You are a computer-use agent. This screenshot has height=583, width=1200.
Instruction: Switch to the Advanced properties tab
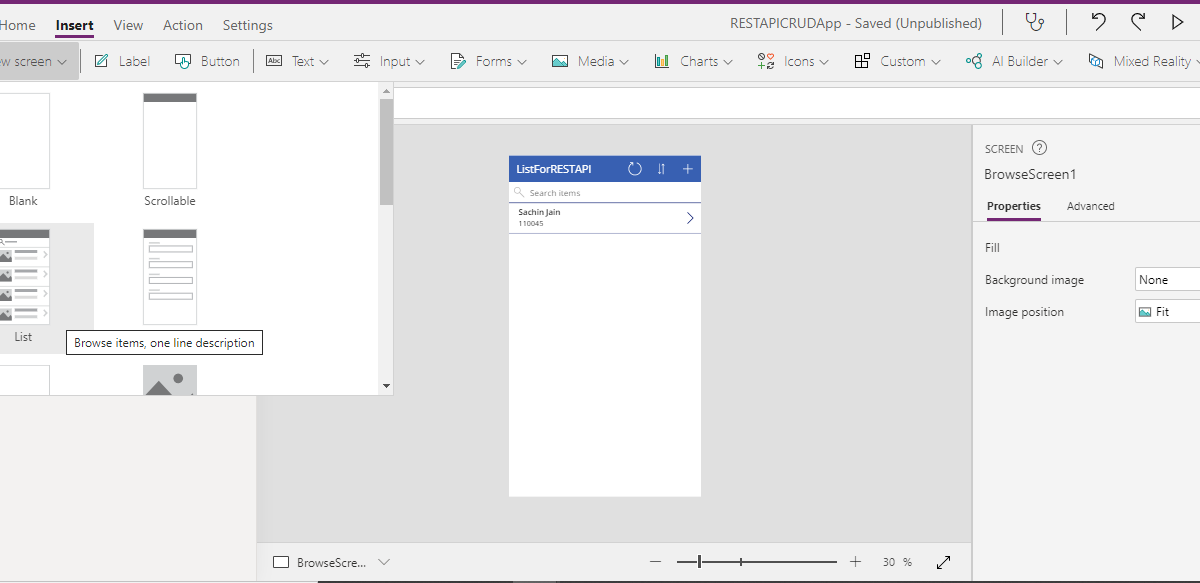coord(1090,206)
